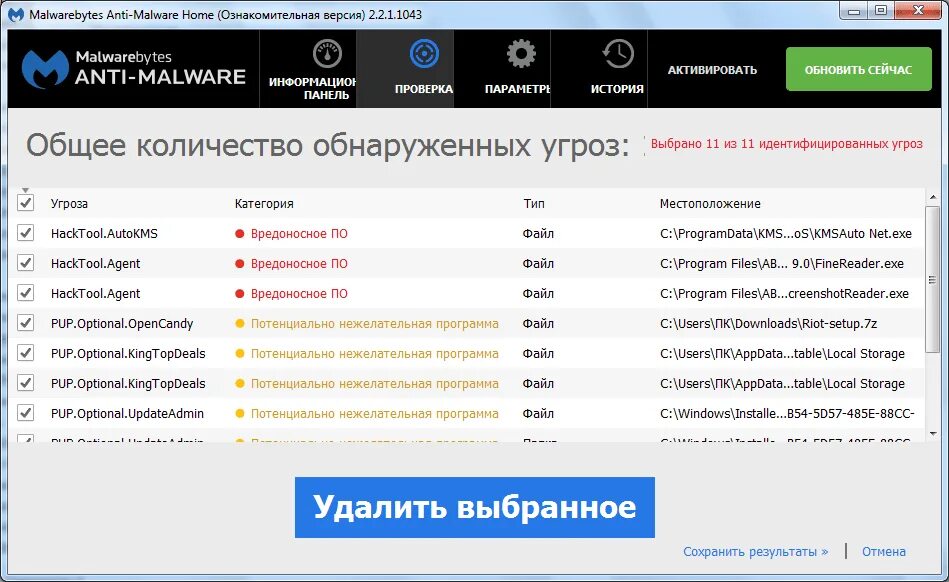The width and height of the screenshot is (949, 582).
Task: Open the Information Panel dashboard gauge icon
Action: tap(327, 54)
